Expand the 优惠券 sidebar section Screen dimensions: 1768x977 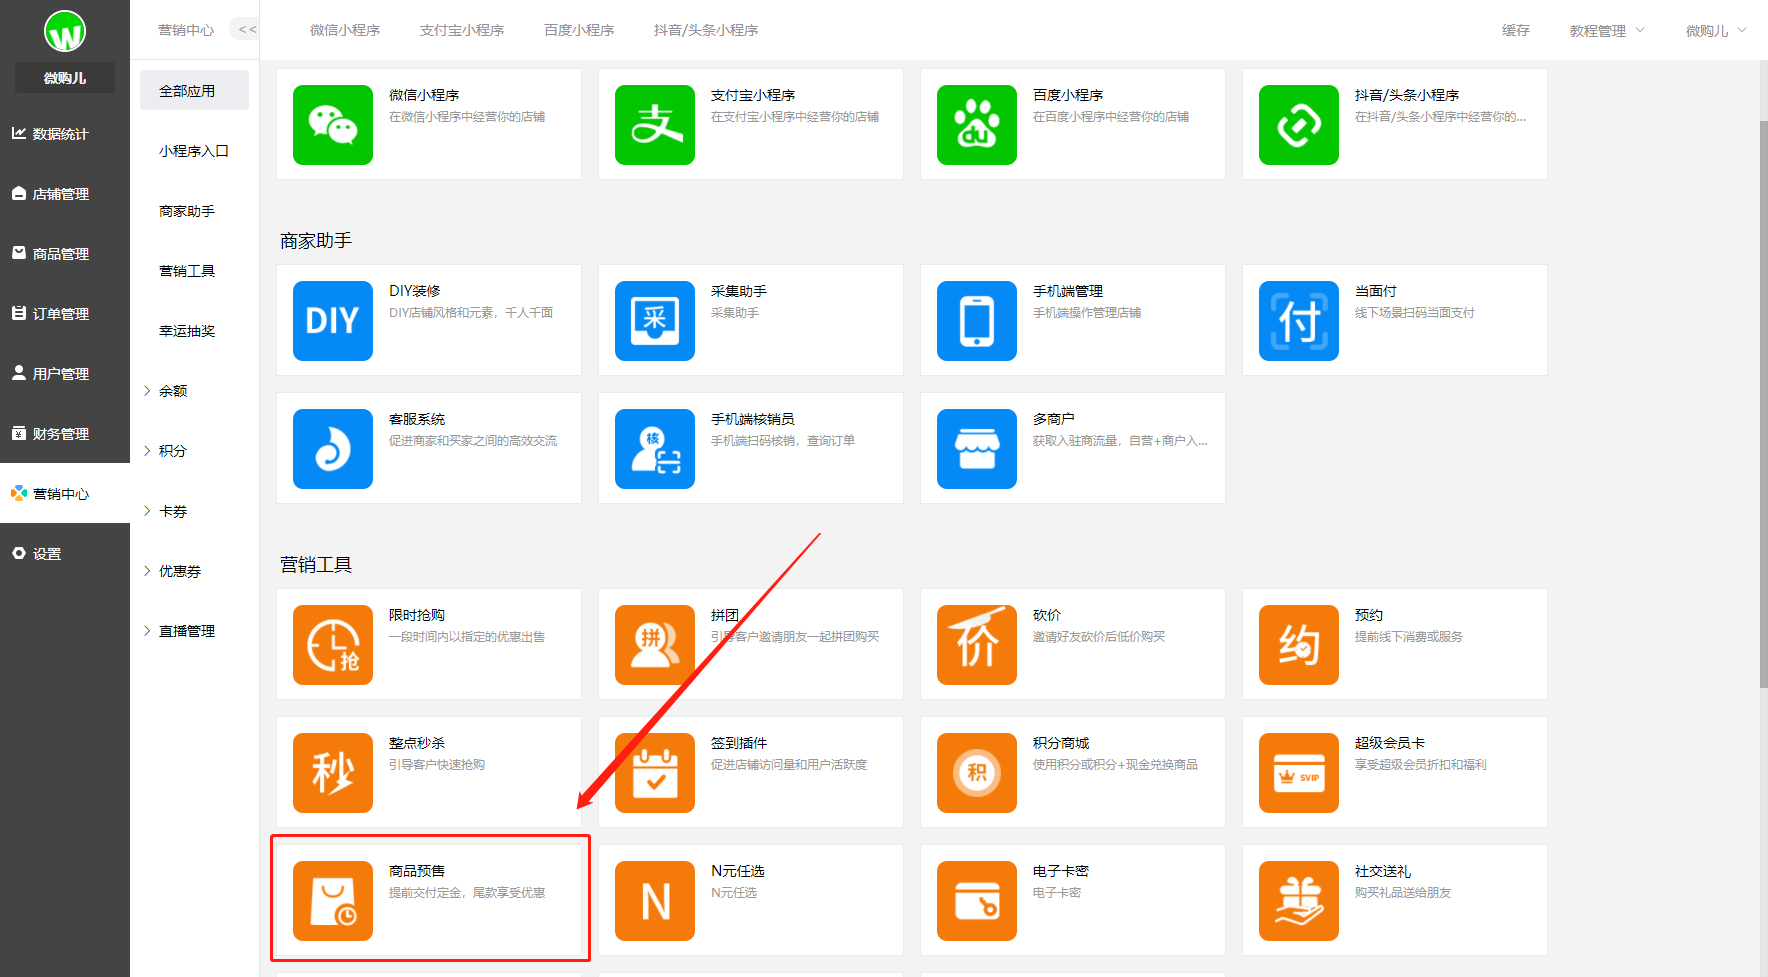179,571
